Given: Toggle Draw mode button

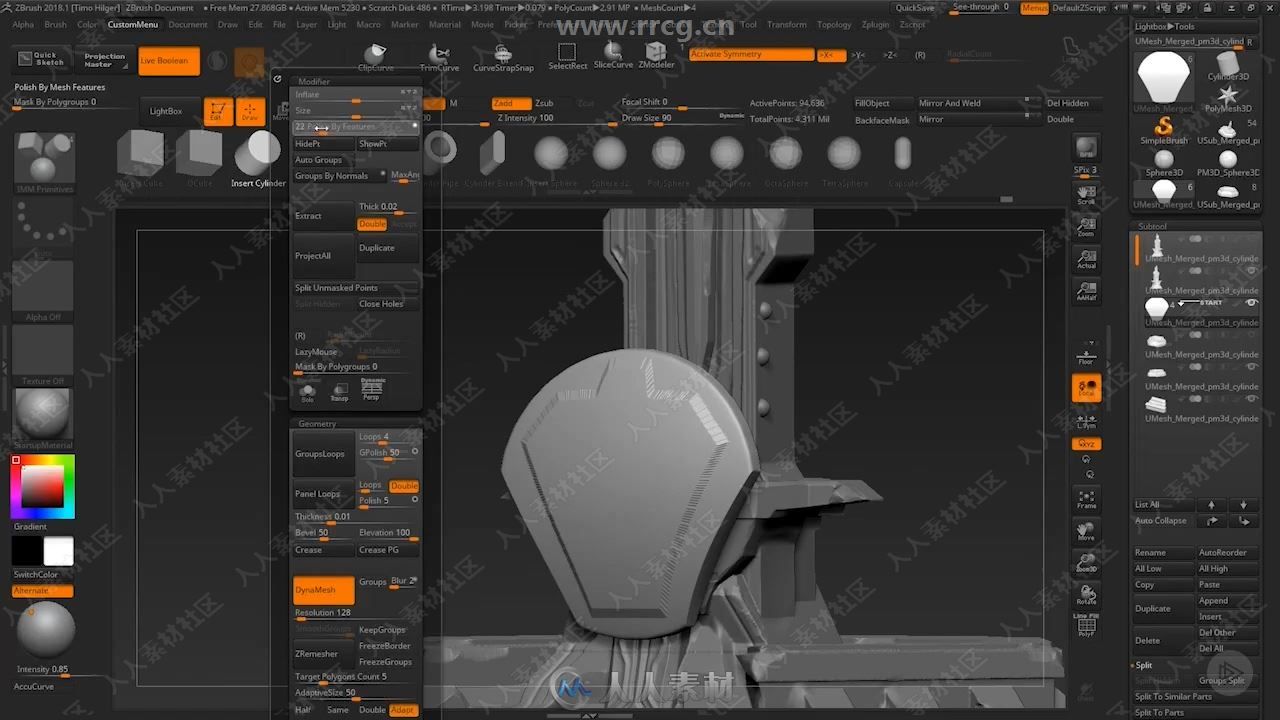Looking at the screenshot, I should point(249,112).
